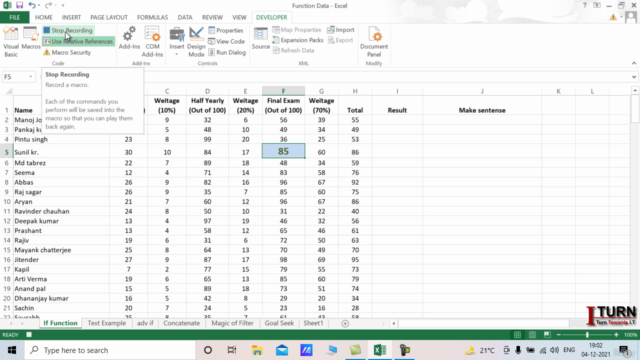Open Expansion Packs
This screenshot has height=360, width=640.
298,40
